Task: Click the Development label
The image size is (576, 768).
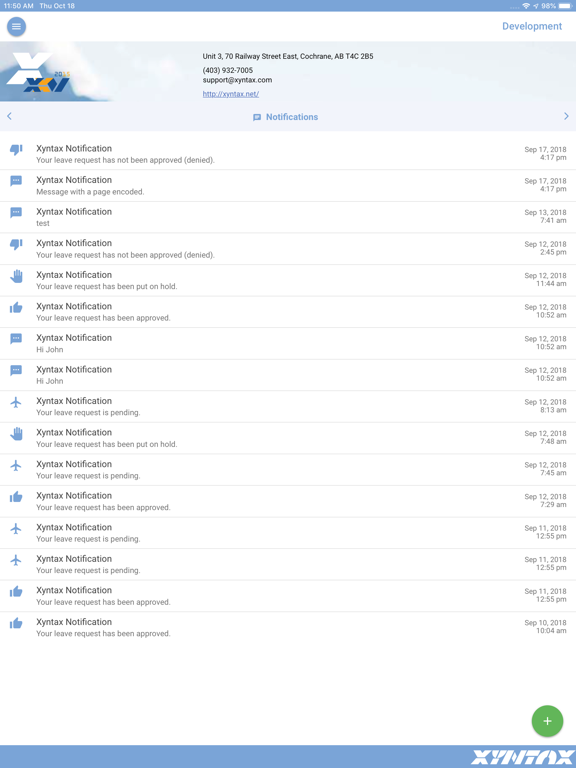Action: [x=532, y=26]
